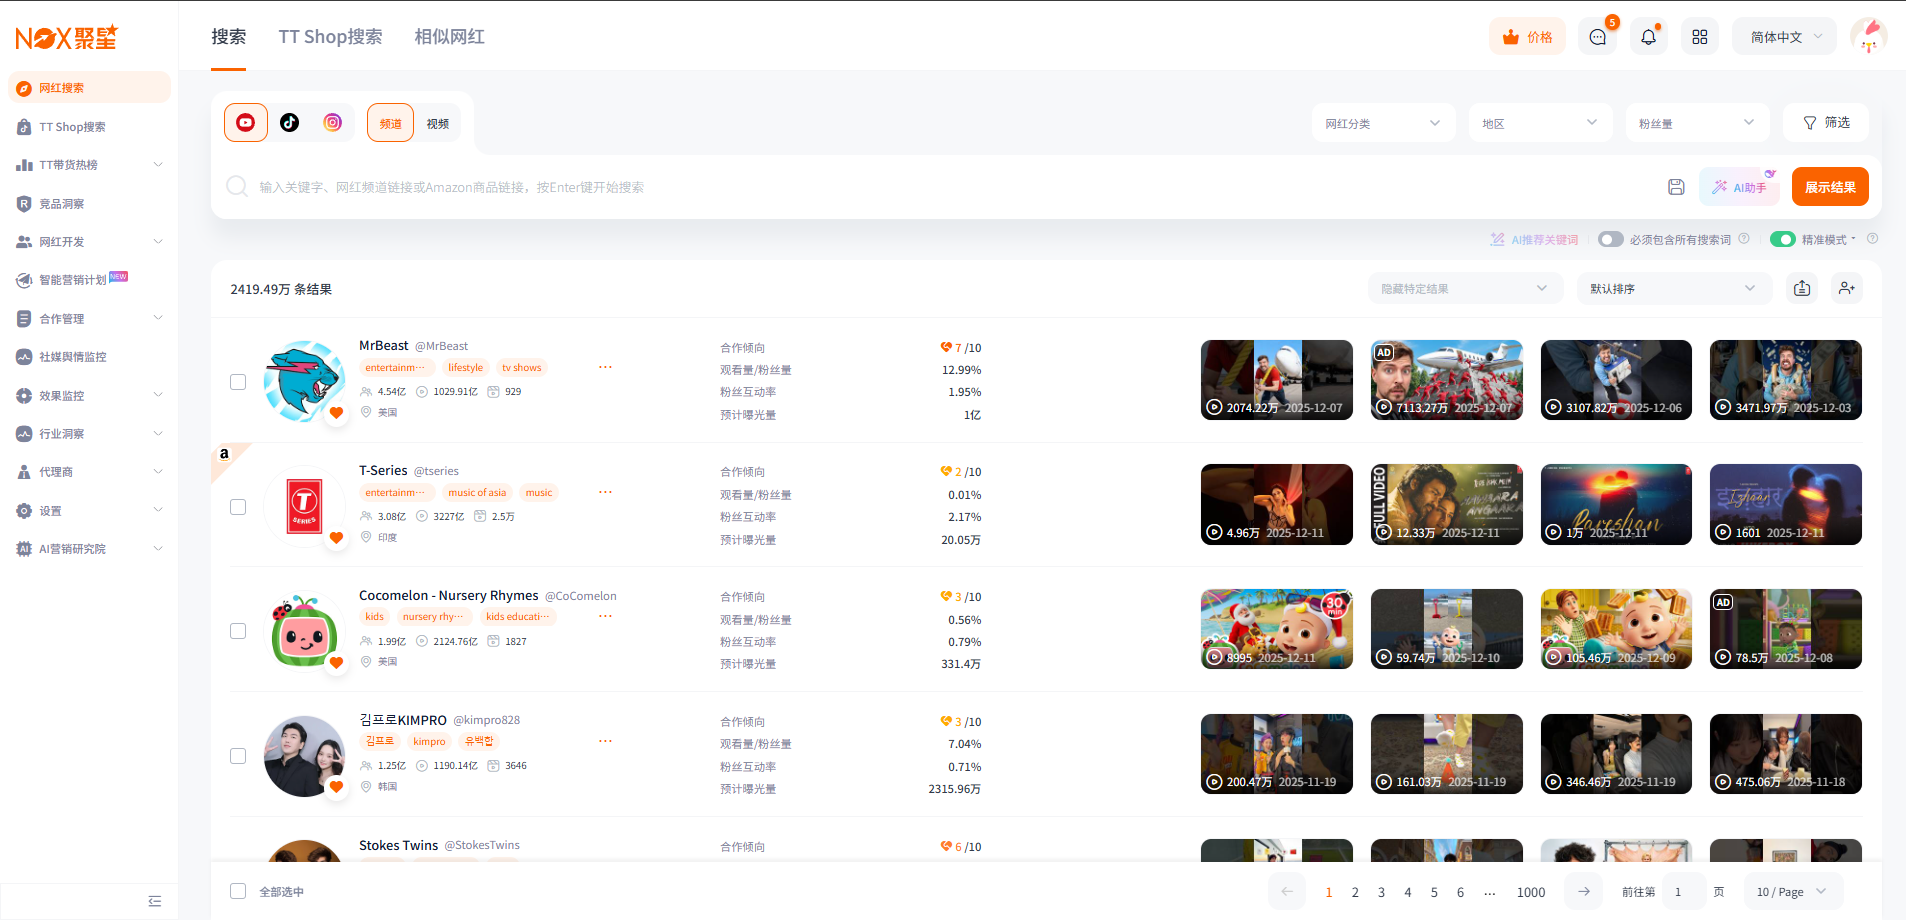Expand the 默认排序 sort dropdown
Image resolution: width=1906 pixels, height=920 pixels.
[1672, 289]
